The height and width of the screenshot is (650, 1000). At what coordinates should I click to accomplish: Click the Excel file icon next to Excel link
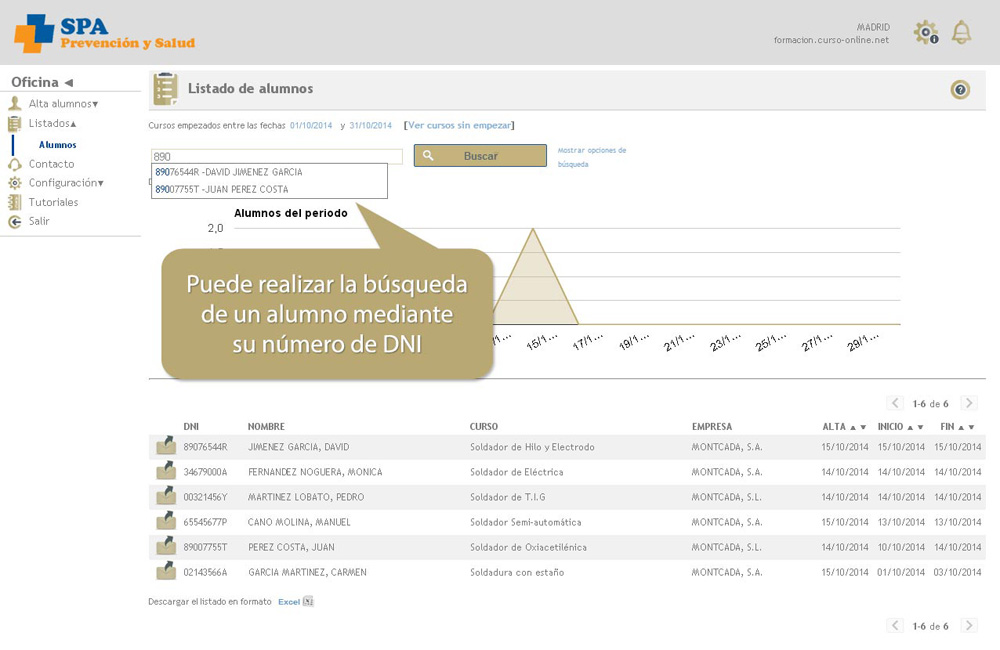[308, 601]
